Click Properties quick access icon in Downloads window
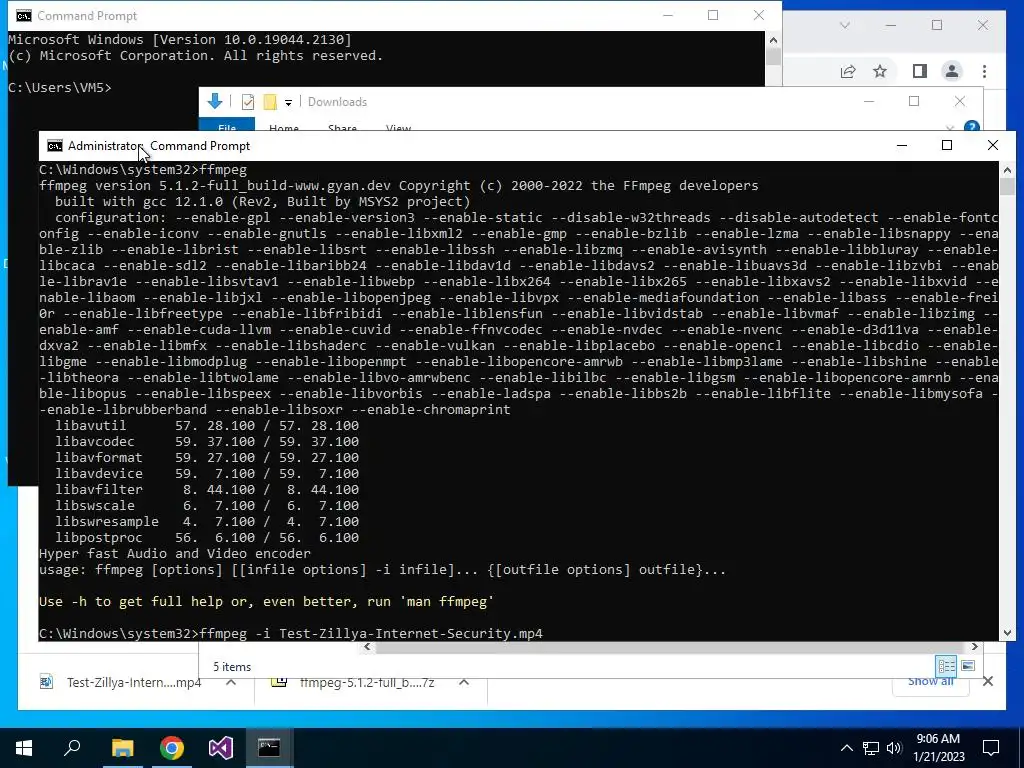 tap(248, 102)
